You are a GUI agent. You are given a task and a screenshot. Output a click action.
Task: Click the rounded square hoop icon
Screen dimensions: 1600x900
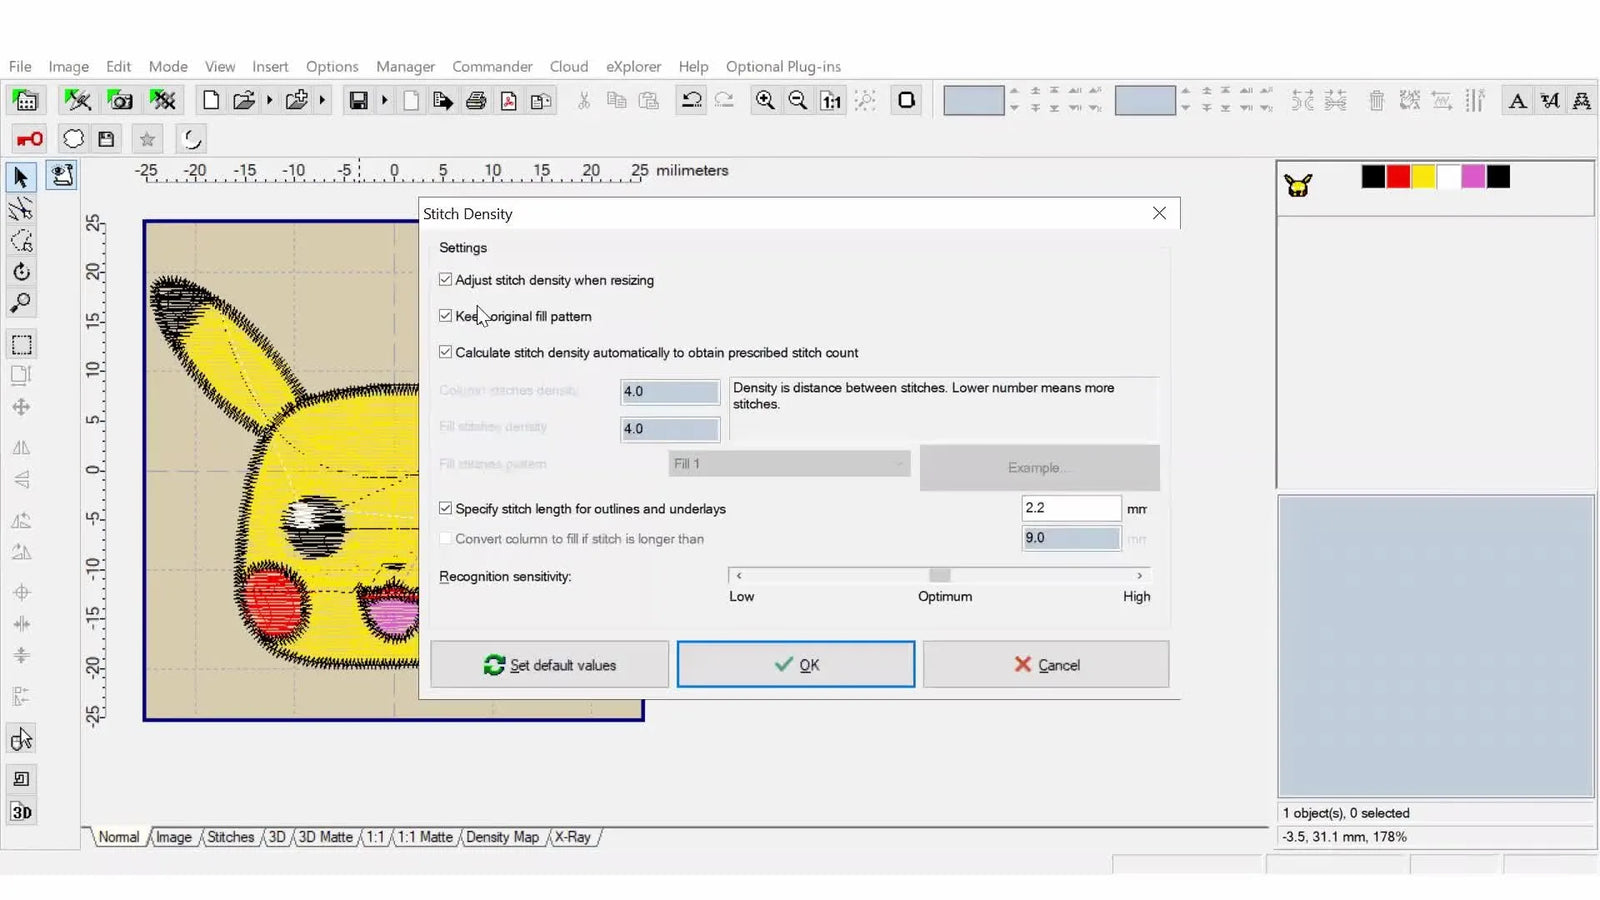click(x=907, y=100)
